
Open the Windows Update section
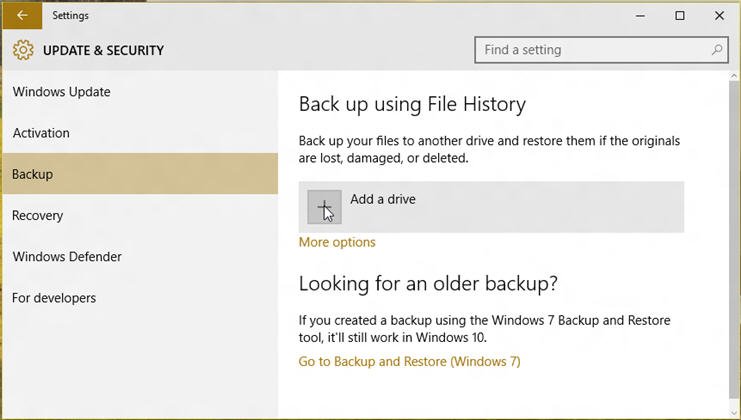[61, 92]
